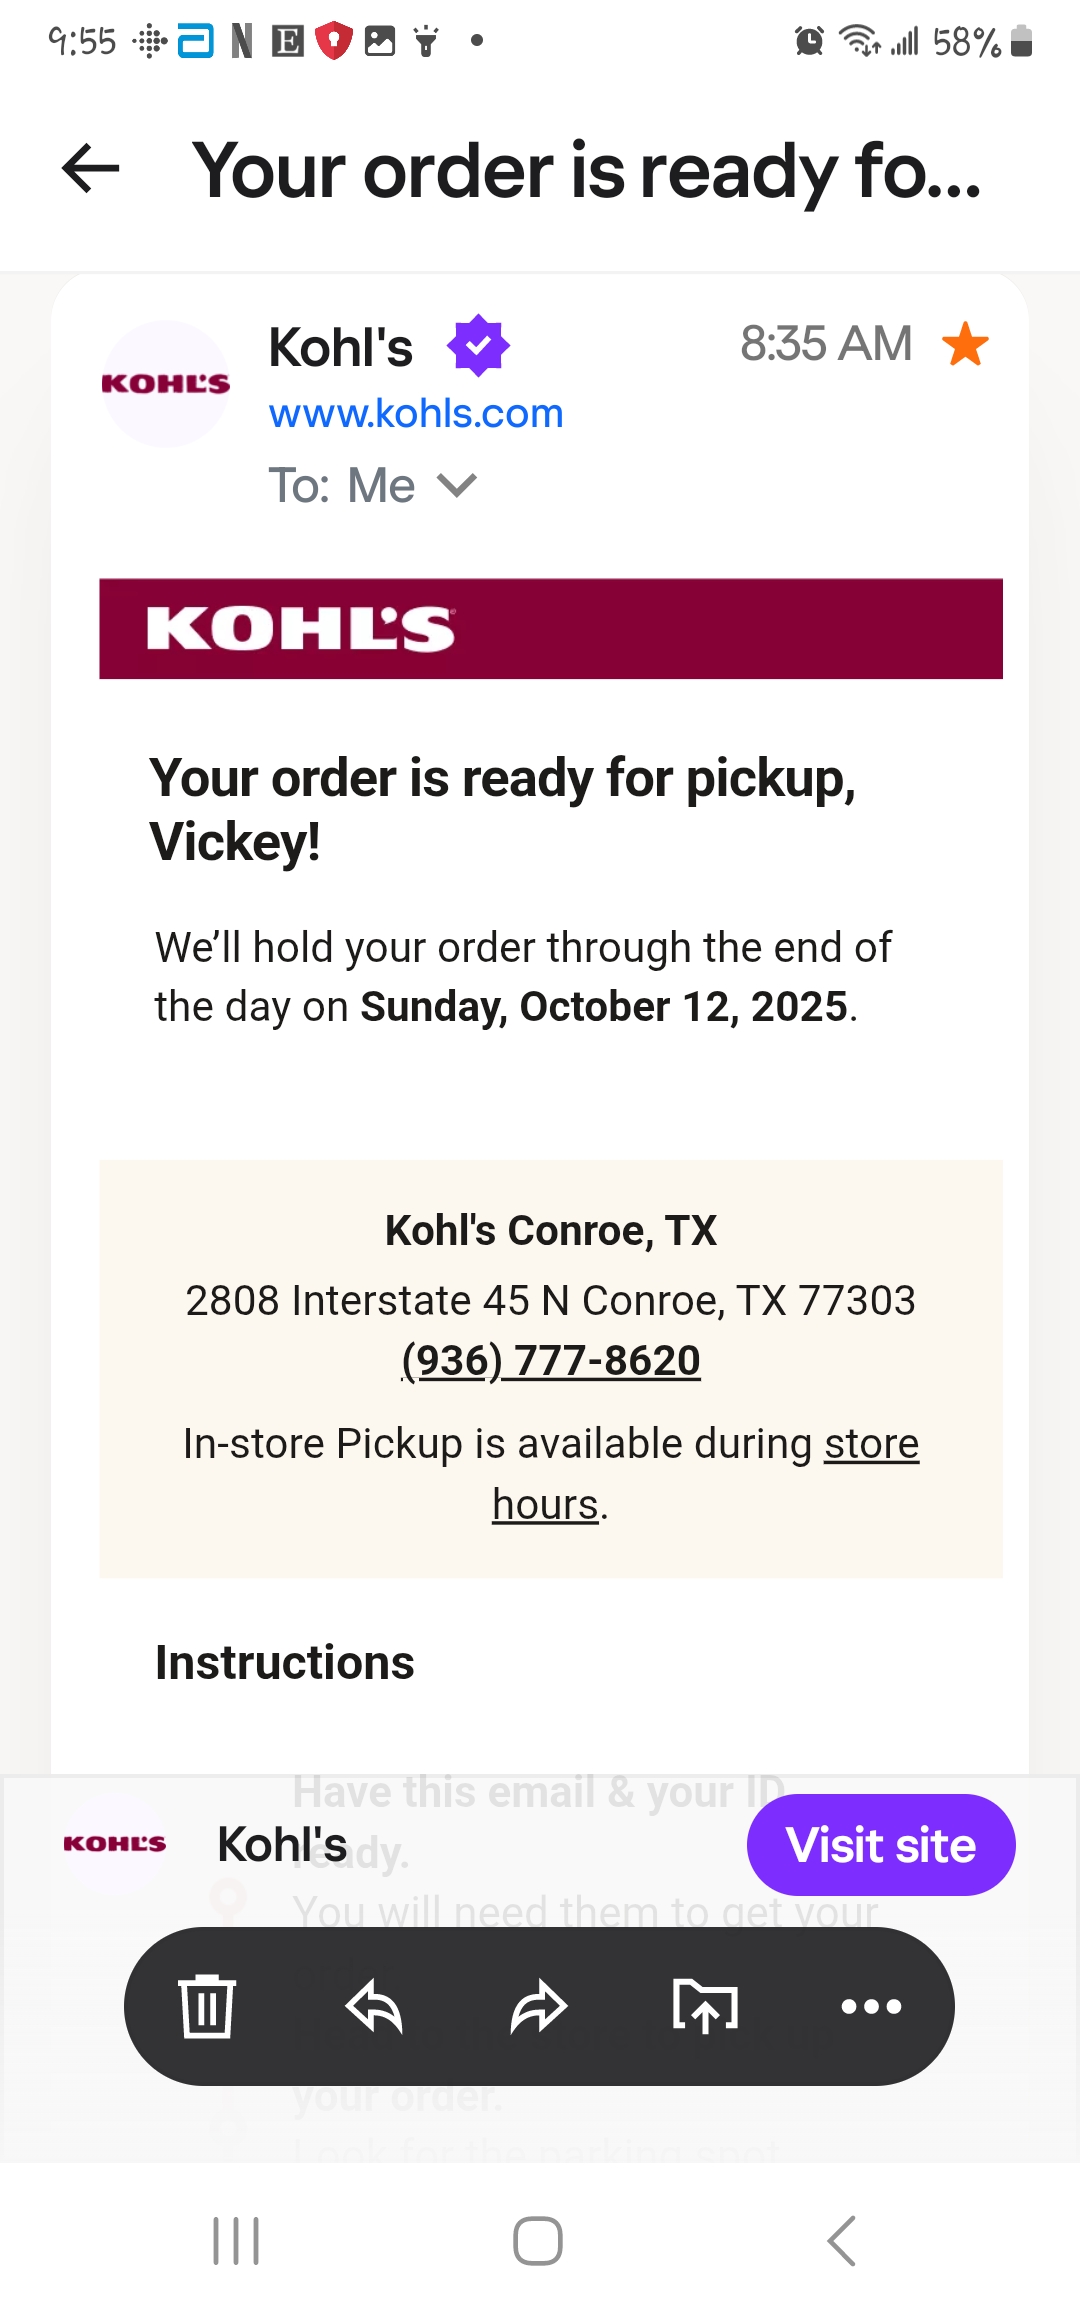Tap the email subject title
This screenshot has width=1080, height=2316.
click(587, 170)
